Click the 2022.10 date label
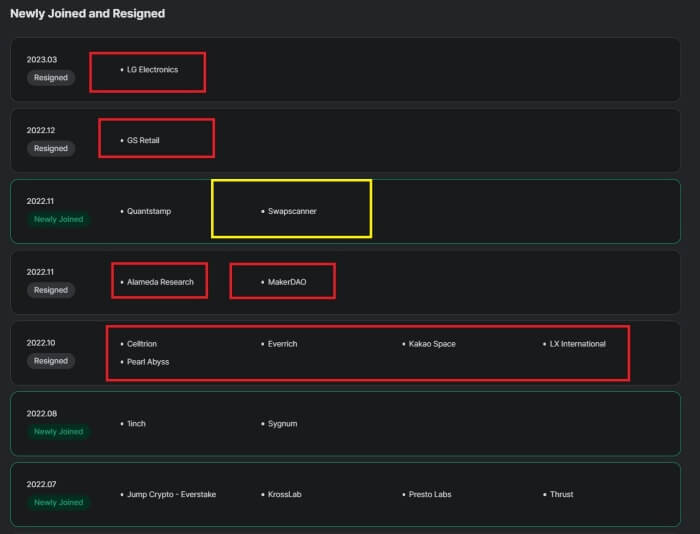This screenshot has width=700, height=534. click(x=41, y=342)
